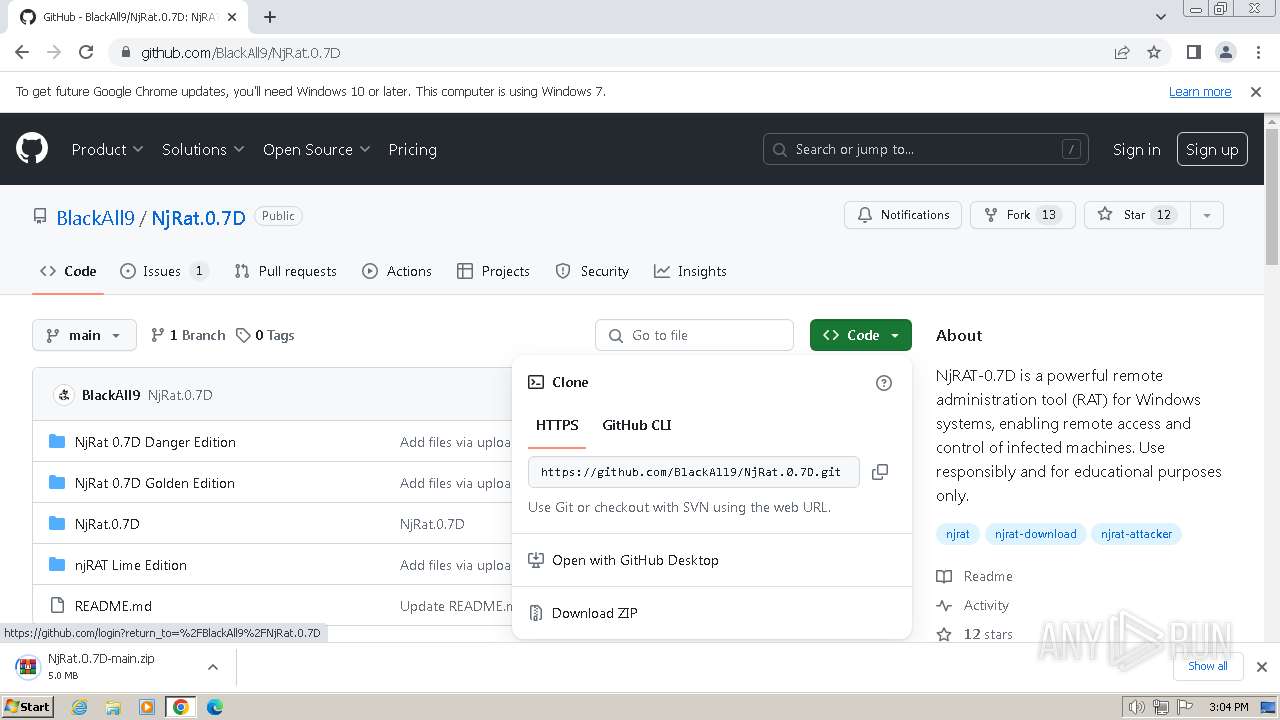The image size is (1280, 720).
Task: Open the Insights tab
Action: coord(690,271)
